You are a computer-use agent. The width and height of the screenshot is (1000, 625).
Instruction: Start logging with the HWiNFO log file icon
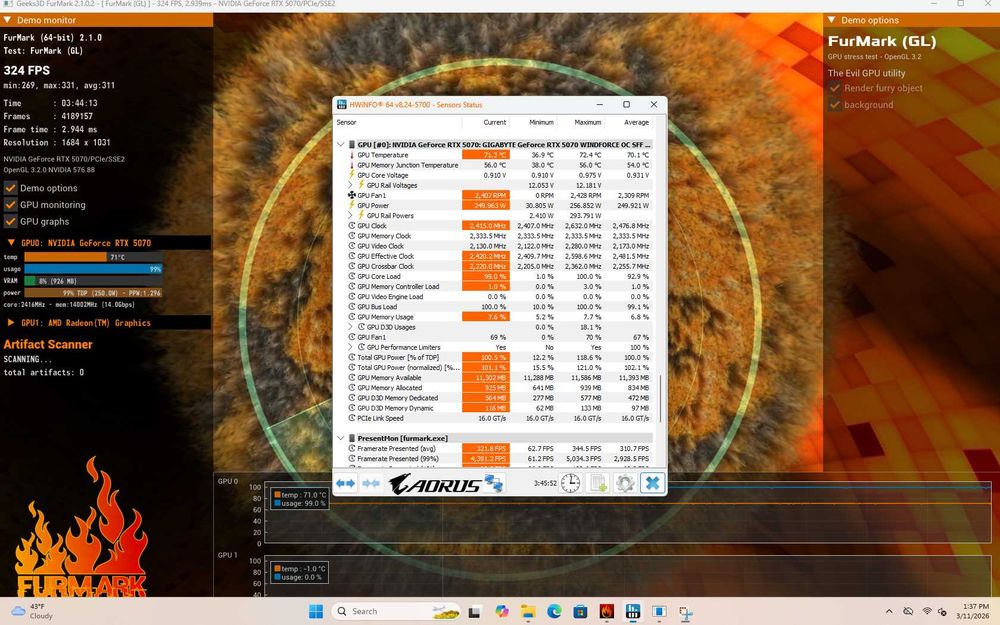tap(598, 483)
